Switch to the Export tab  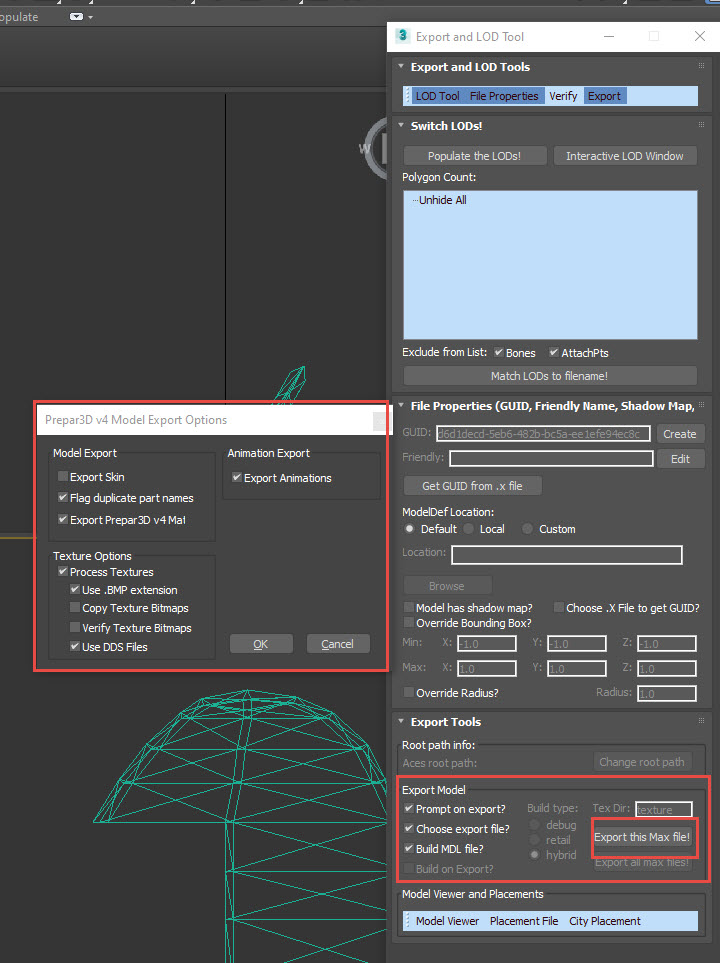click(x=605, y=96)
